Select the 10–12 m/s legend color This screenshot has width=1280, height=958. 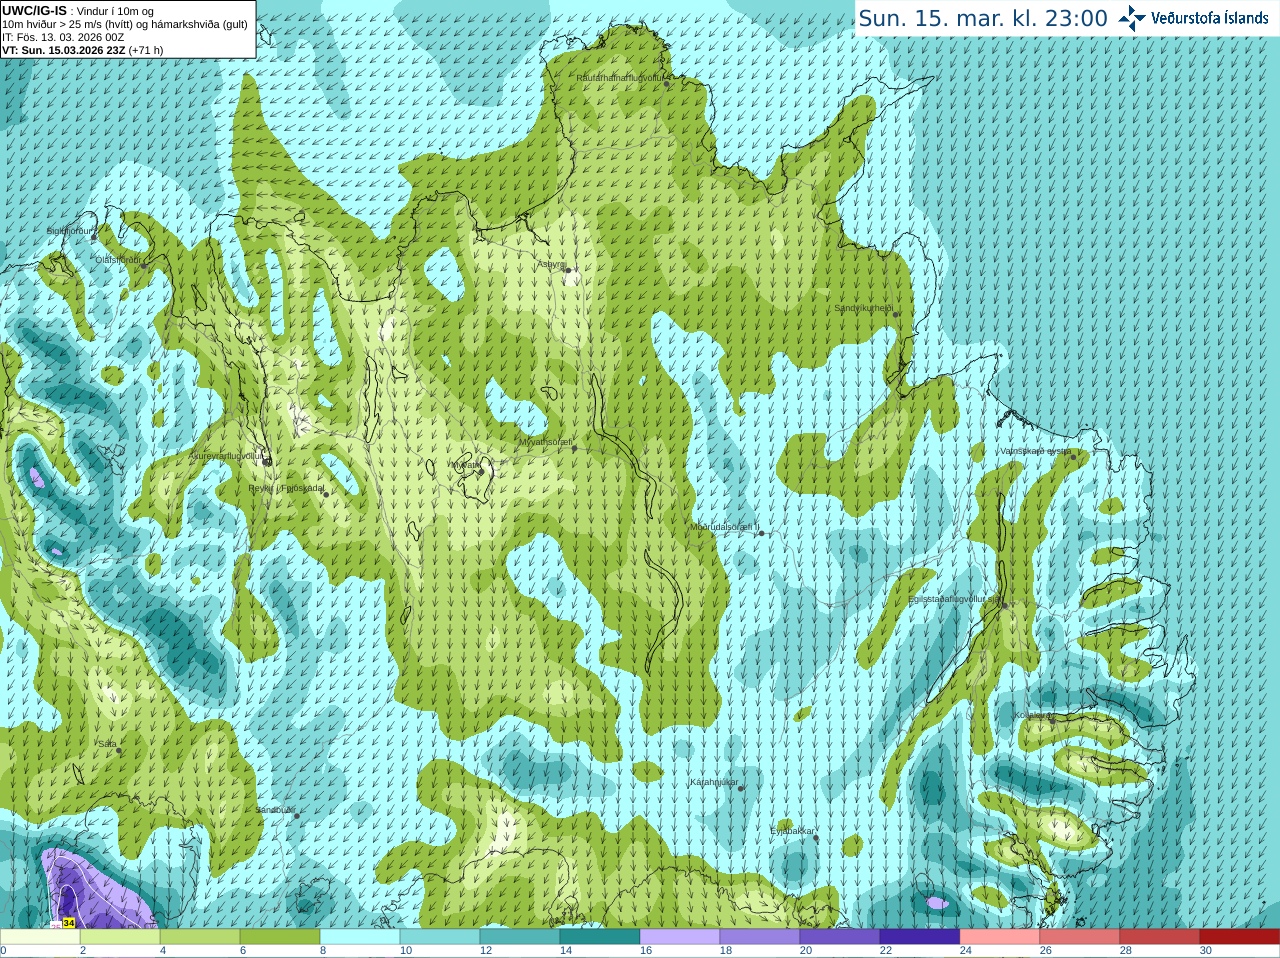click(x=440, y=937)
